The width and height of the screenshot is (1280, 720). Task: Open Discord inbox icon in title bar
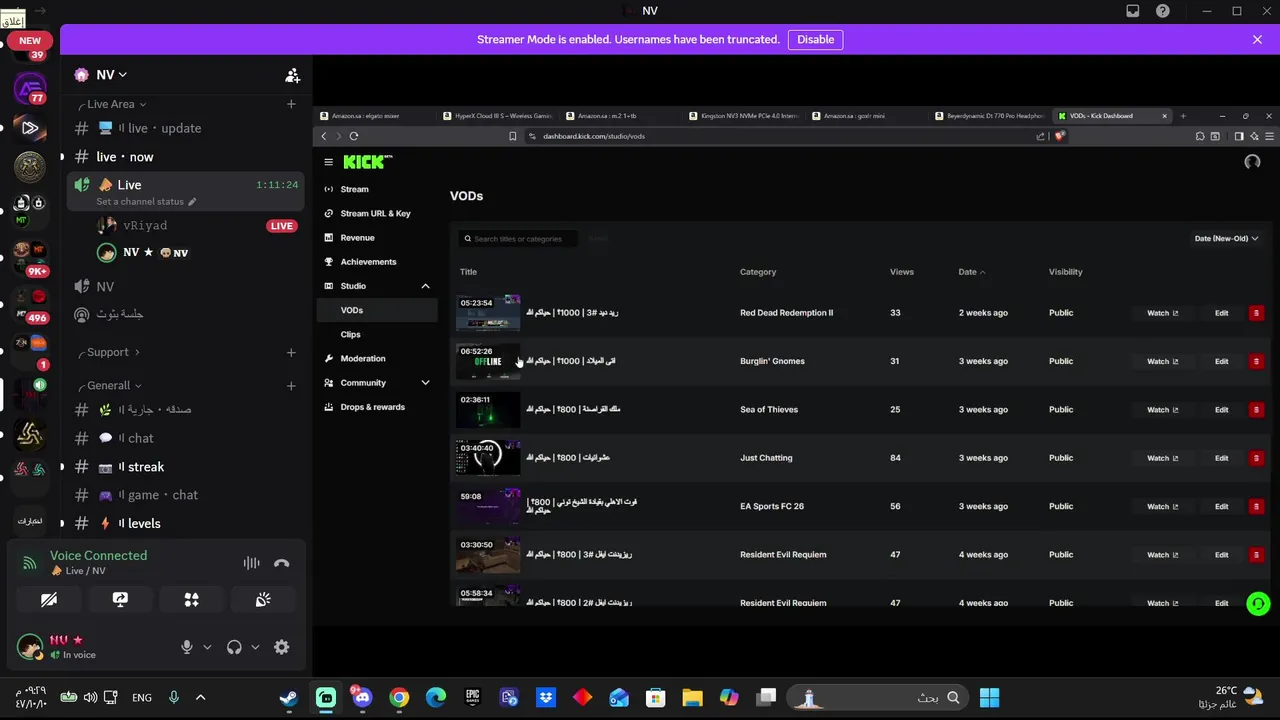pos(1133,11)
